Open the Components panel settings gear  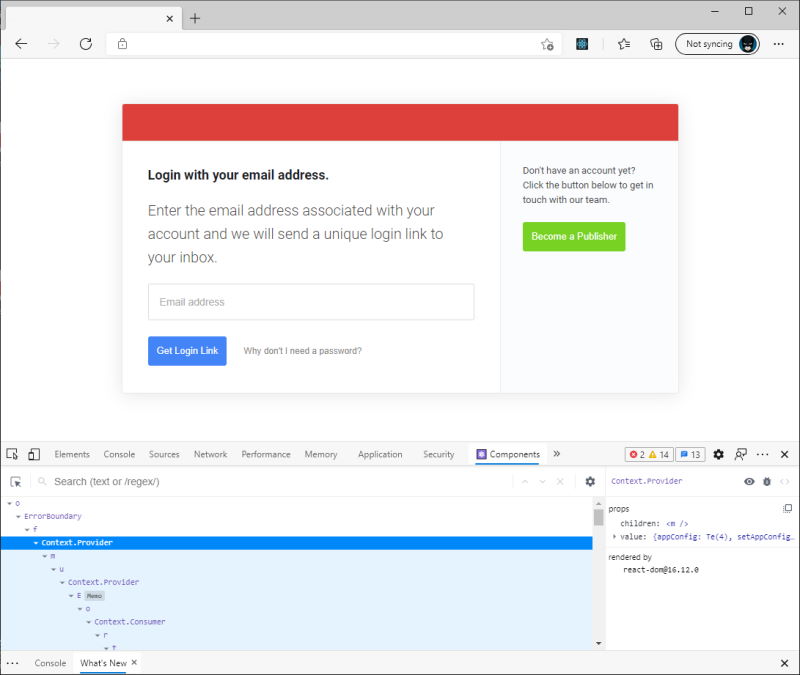point(589,481)
